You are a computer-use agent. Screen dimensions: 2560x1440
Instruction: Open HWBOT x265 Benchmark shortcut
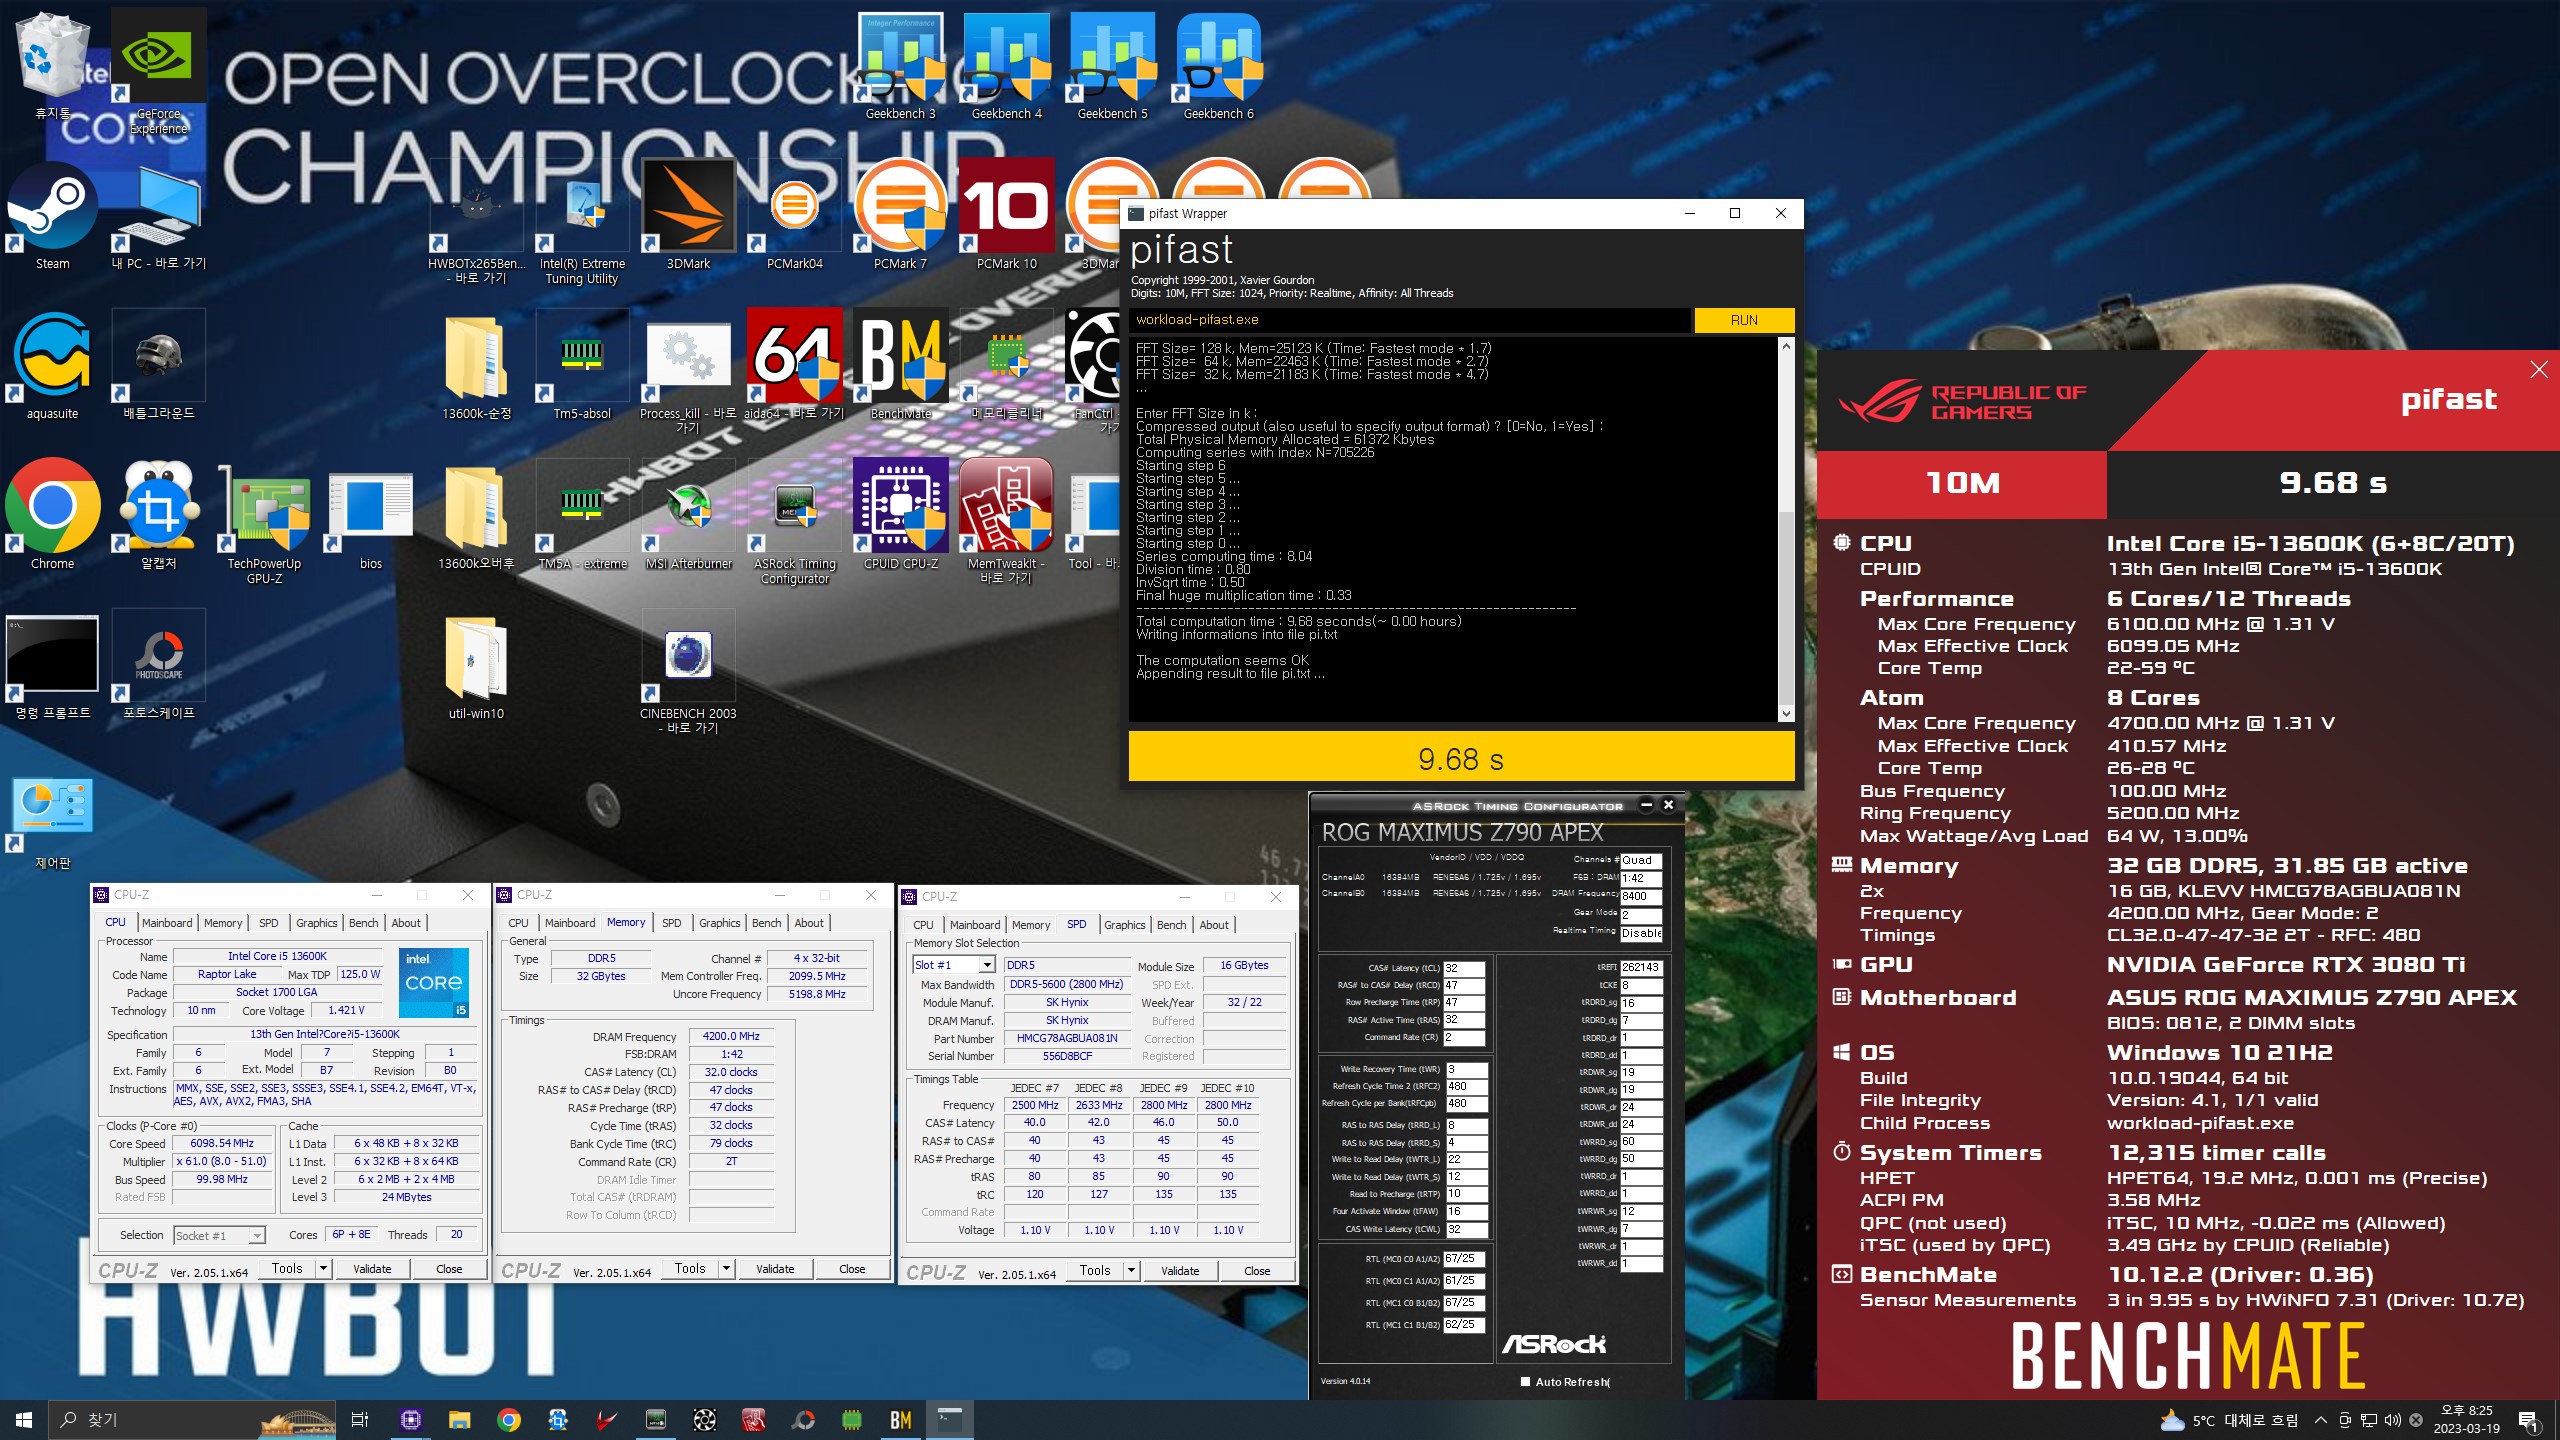click(476, 222)
